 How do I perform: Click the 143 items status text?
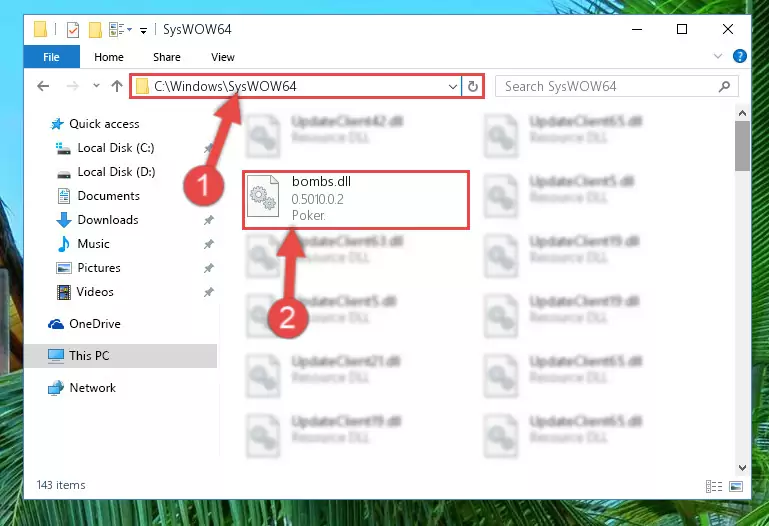(x=61, y=485)
